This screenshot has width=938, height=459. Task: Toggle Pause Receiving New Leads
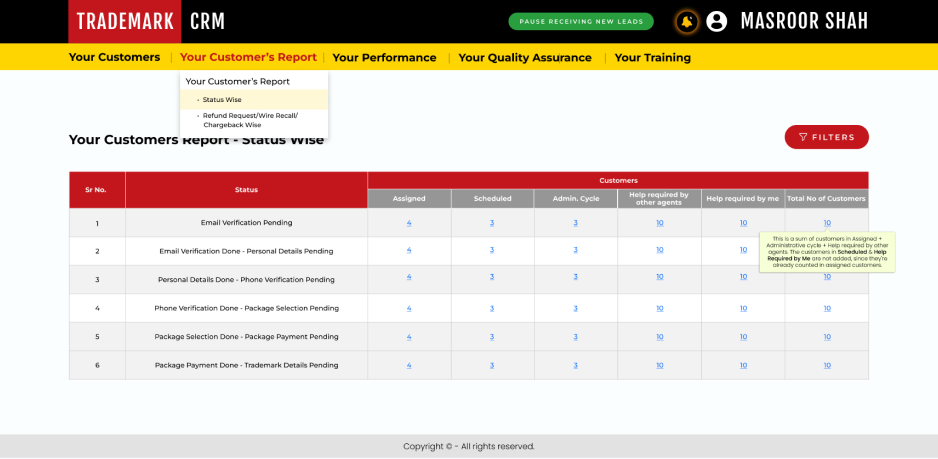[580, 21]
